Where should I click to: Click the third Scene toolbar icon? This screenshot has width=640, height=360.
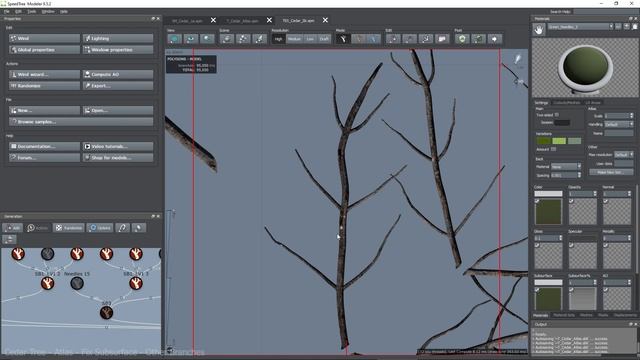coord(259,39)
